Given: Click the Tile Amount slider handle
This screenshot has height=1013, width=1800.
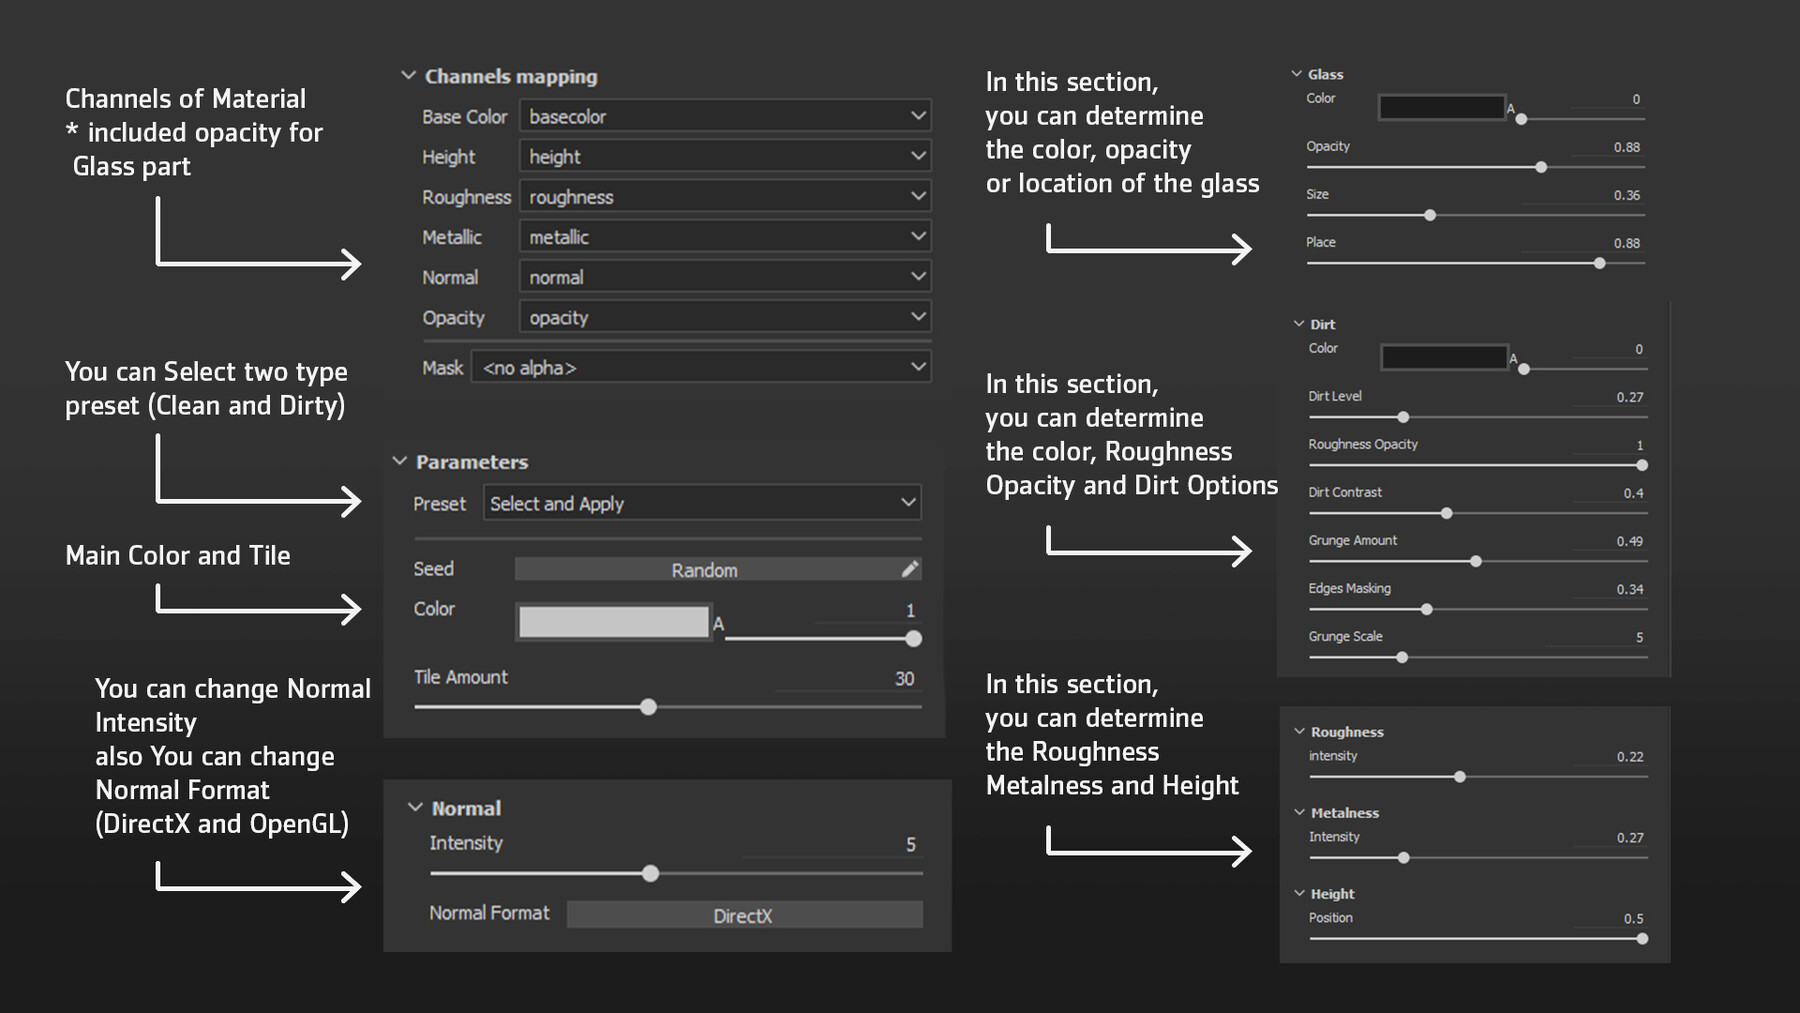Looking at the screenshot, I should click(x=648, y=707).
